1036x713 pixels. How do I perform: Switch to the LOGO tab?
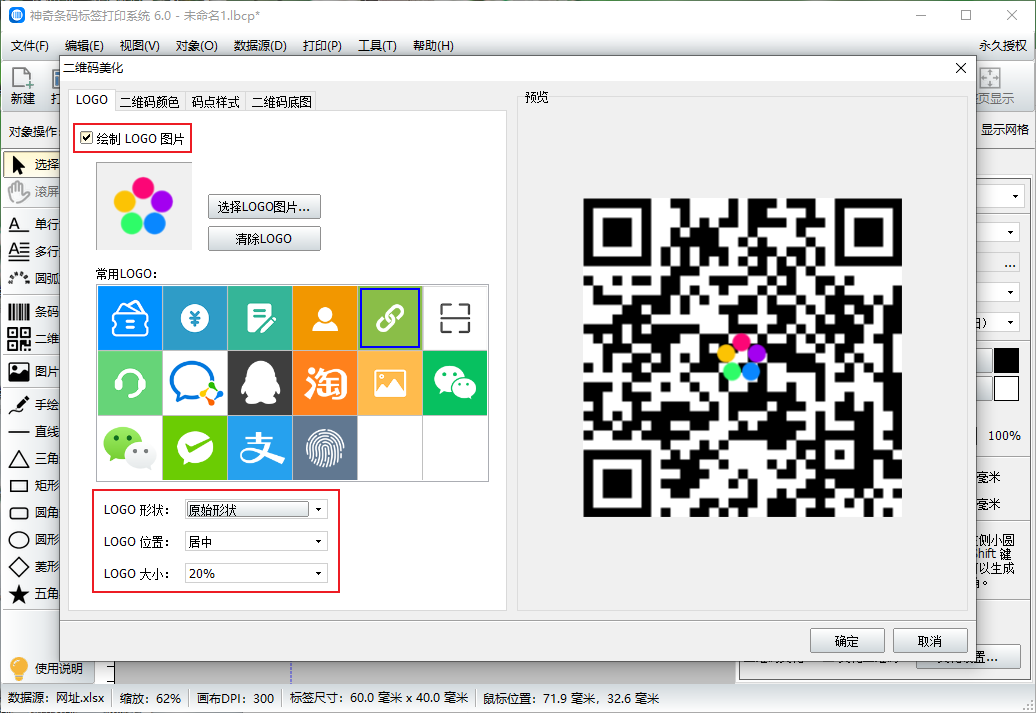[x=91, y=100]
